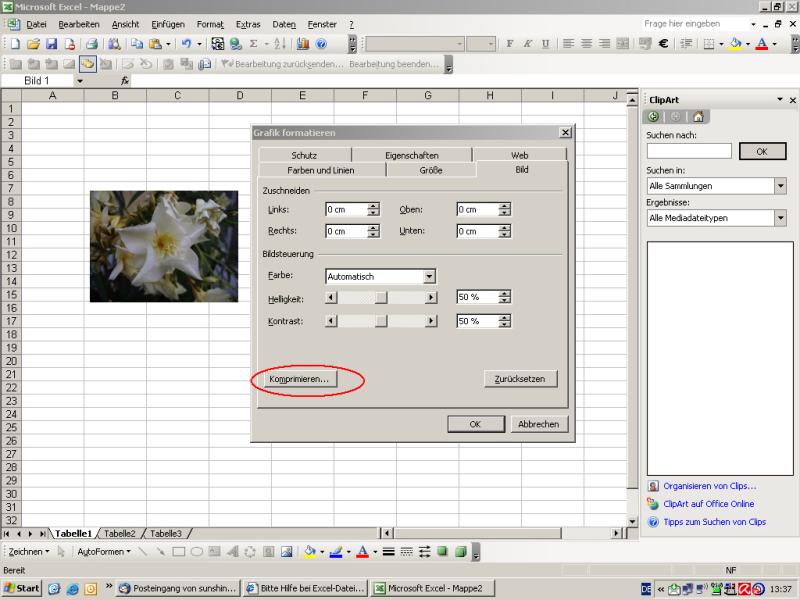Click the AutoSum sigma icon
Viewport: 800px width, 600px height.
tap(253, 44)
